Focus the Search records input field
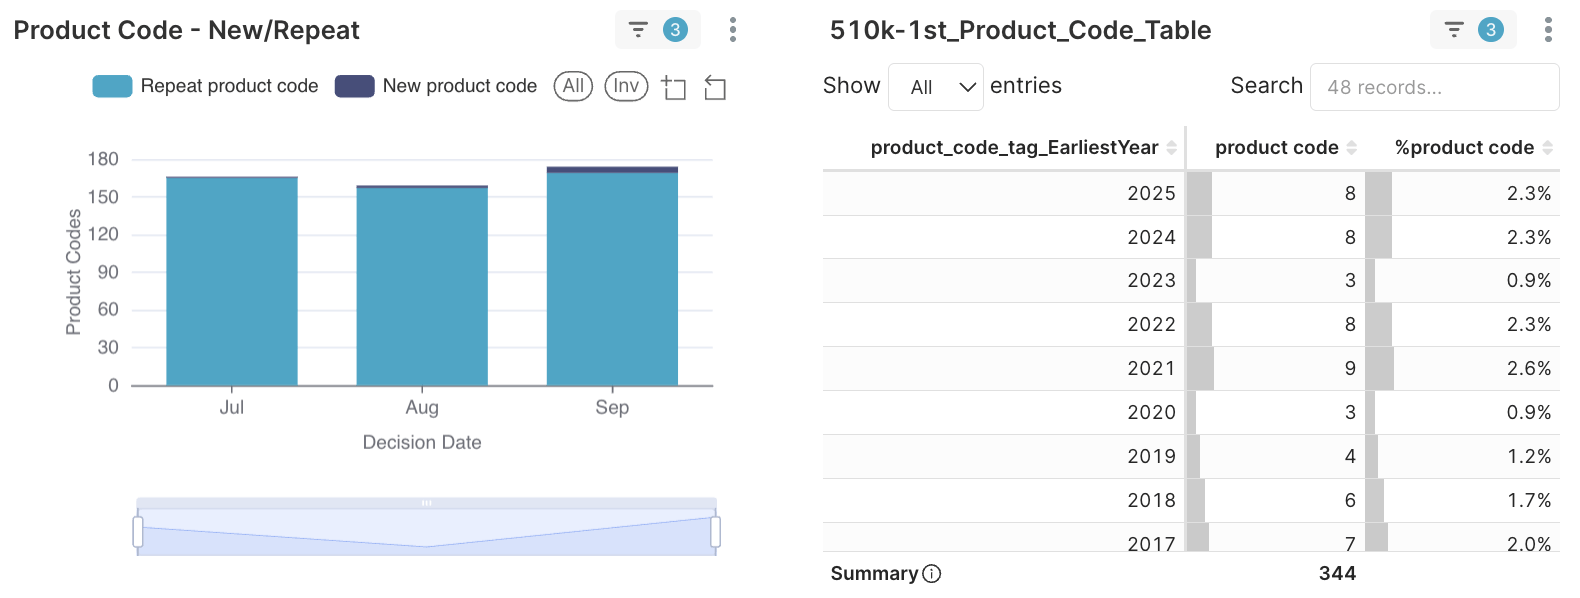 click(1434, 87)
